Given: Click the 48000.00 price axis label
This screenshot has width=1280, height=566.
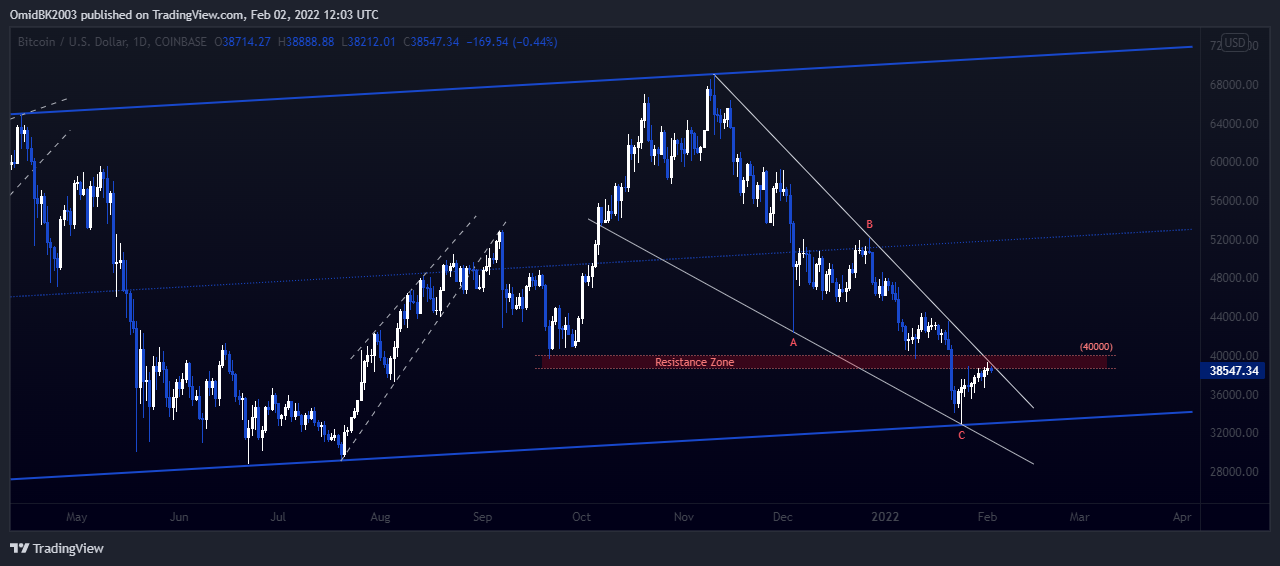Looking at the screenshot, I should [x=1232, y=278].
